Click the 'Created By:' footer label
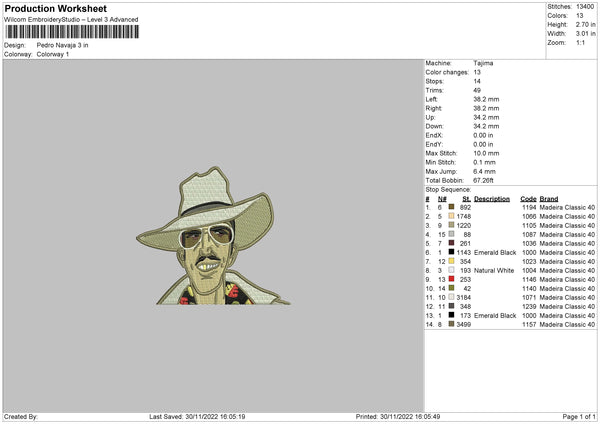600x424 pixels. [21, 416]
